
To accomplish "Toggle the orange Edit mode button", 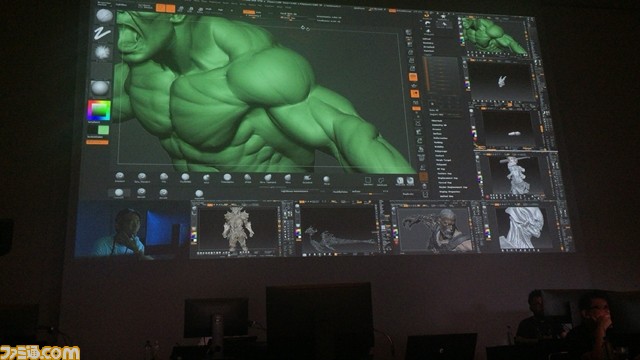I will click(x=160, y=8).
